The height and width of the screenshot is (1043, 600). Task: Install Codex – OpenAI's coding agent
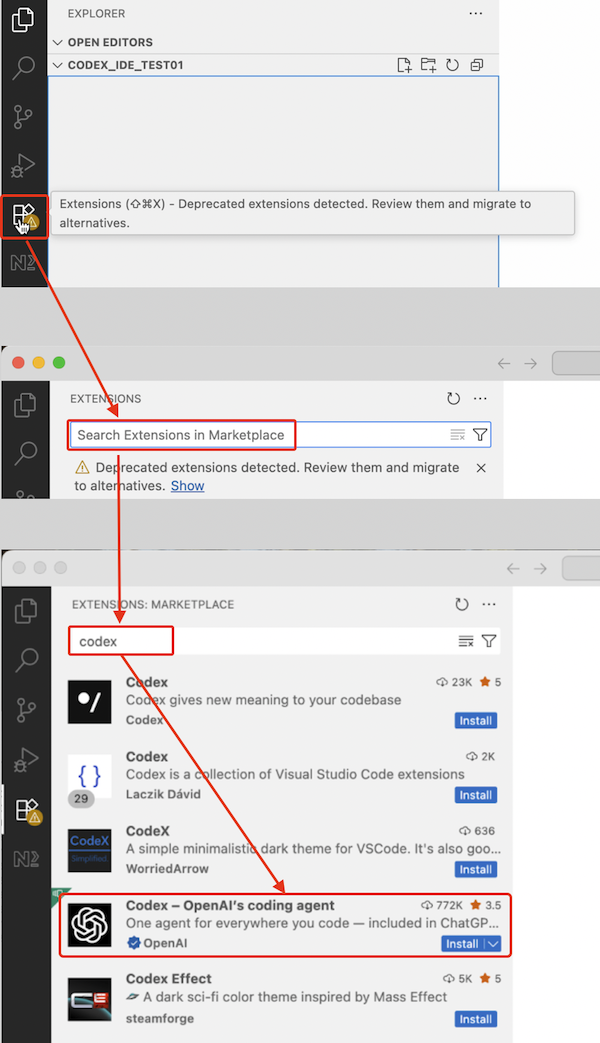point(462,944)
